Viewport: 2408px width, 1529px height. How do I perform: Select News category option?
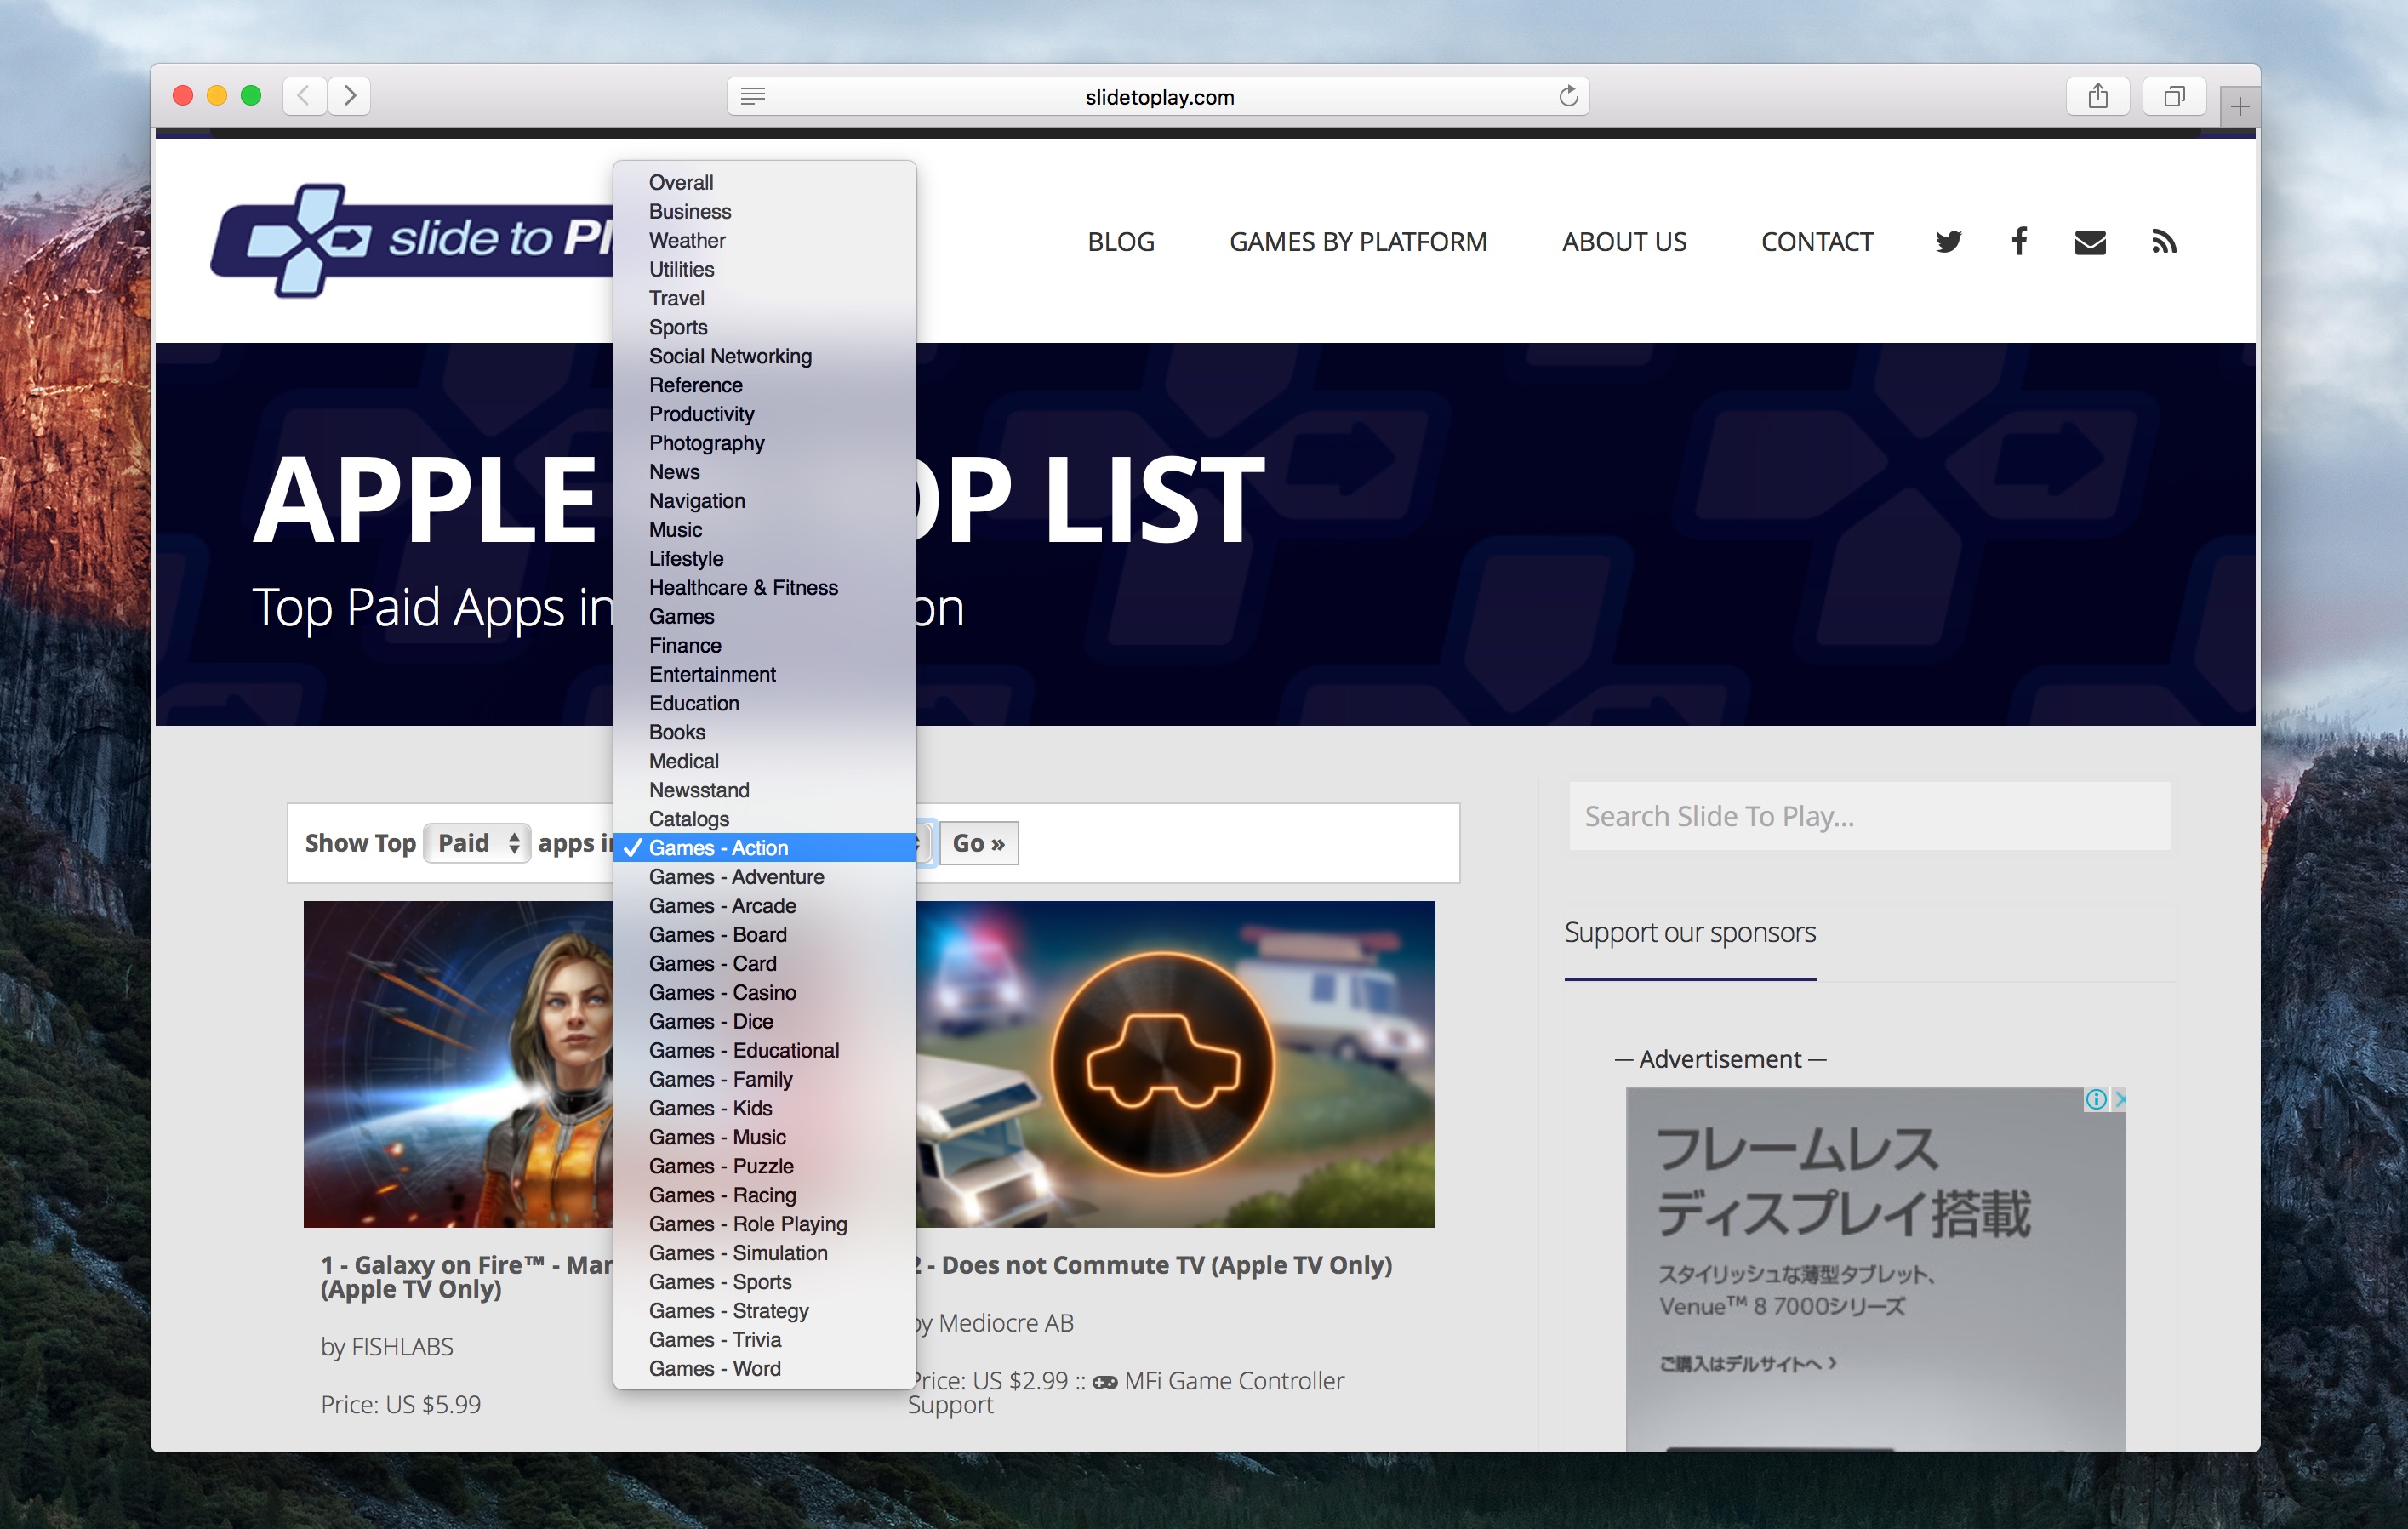click(x=765, y=472)
